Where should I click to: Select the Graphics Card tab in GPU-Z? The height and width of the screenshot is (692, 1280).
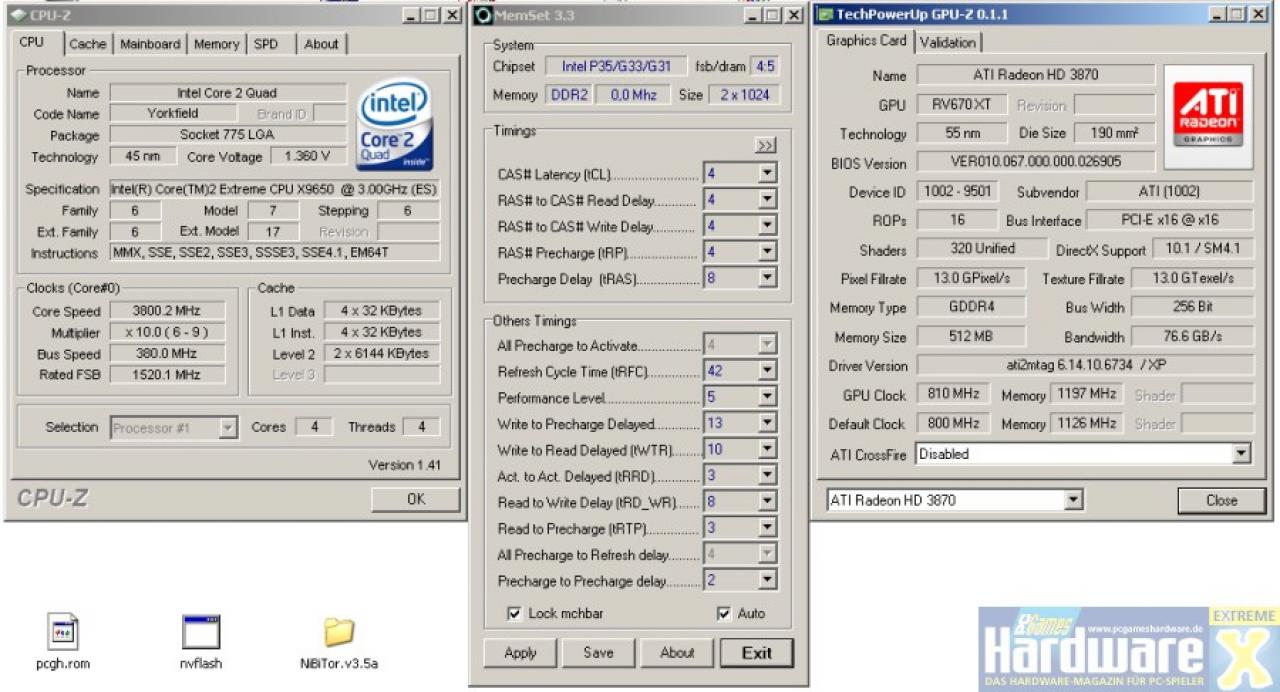[866, 41]
